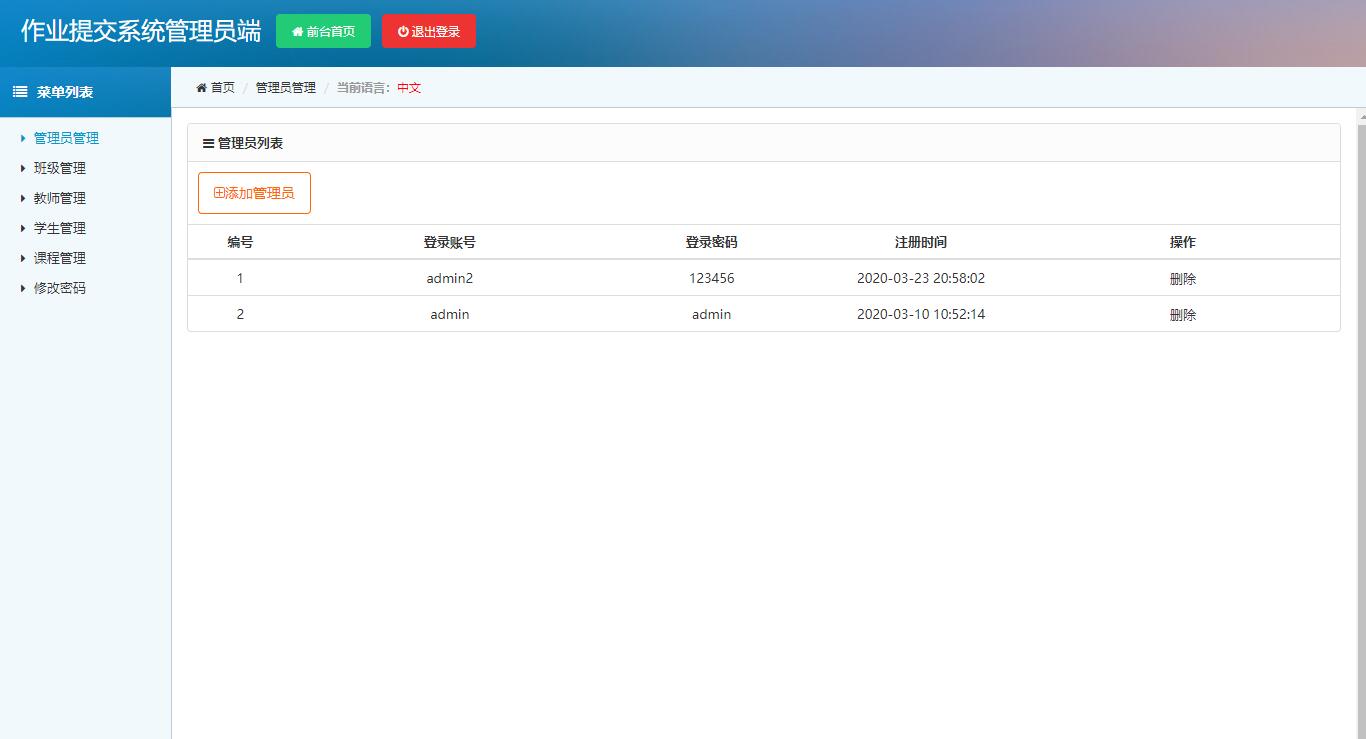Click the 退出登录 button
The image size is (1366, 739).
(428, 30)
